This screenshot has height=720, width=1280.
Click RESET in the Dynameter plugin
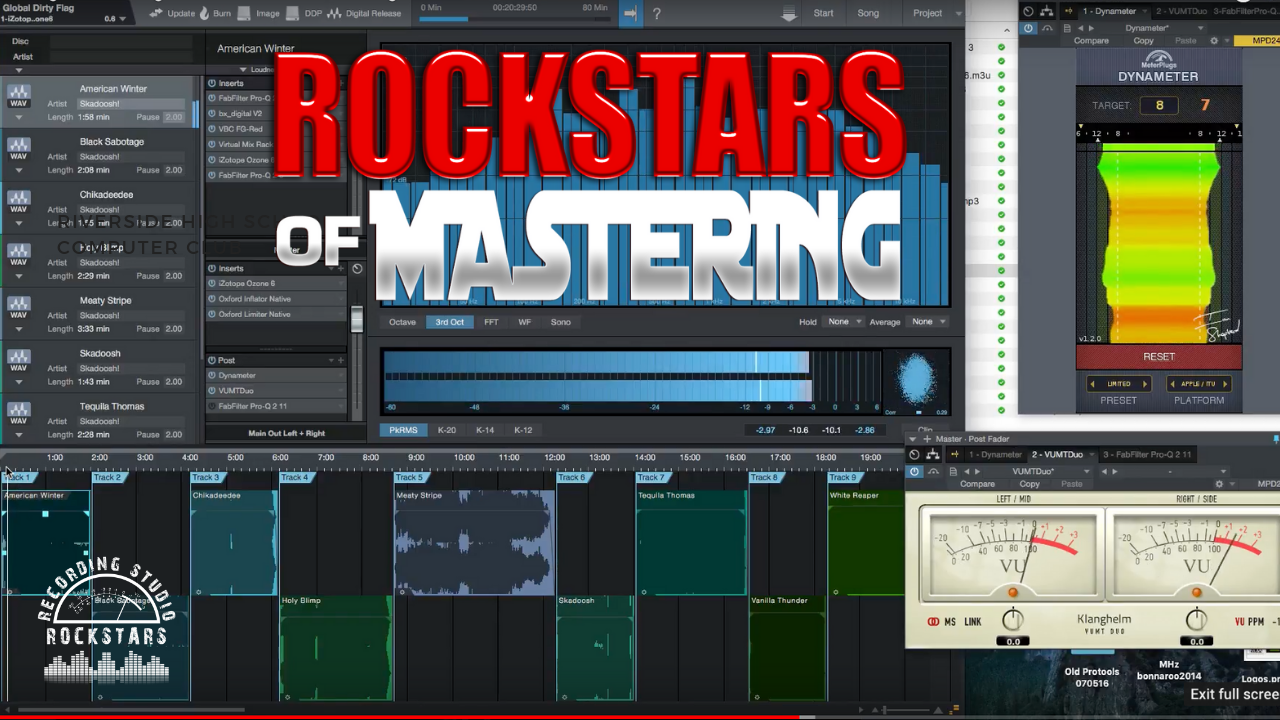click(1159, 357)
